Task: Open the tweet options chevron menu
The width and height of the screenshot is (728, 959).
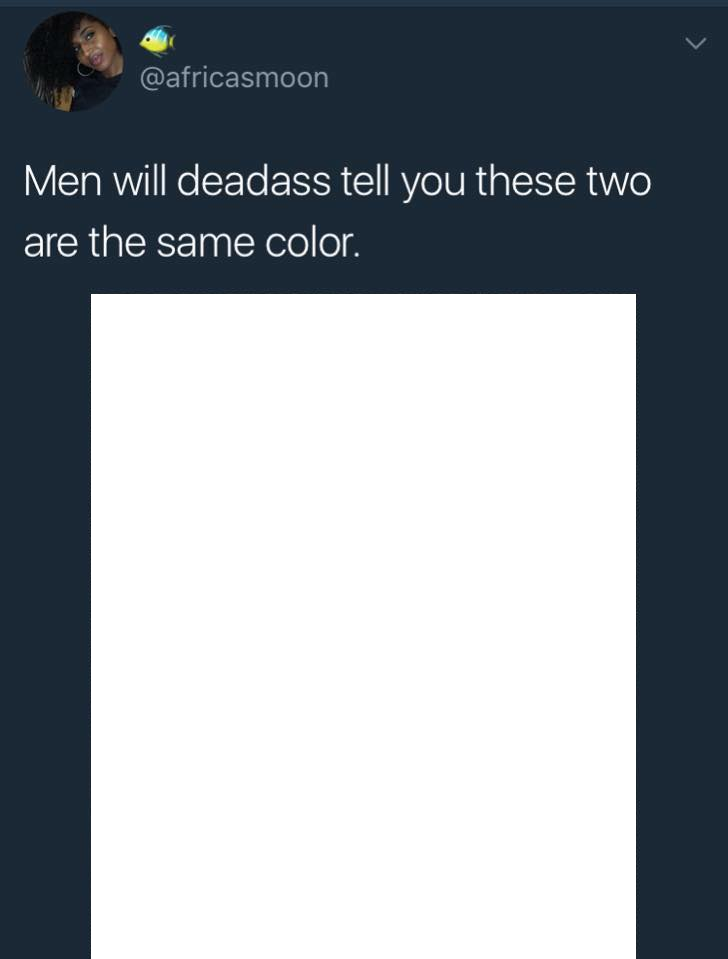Action: point(696,43)
